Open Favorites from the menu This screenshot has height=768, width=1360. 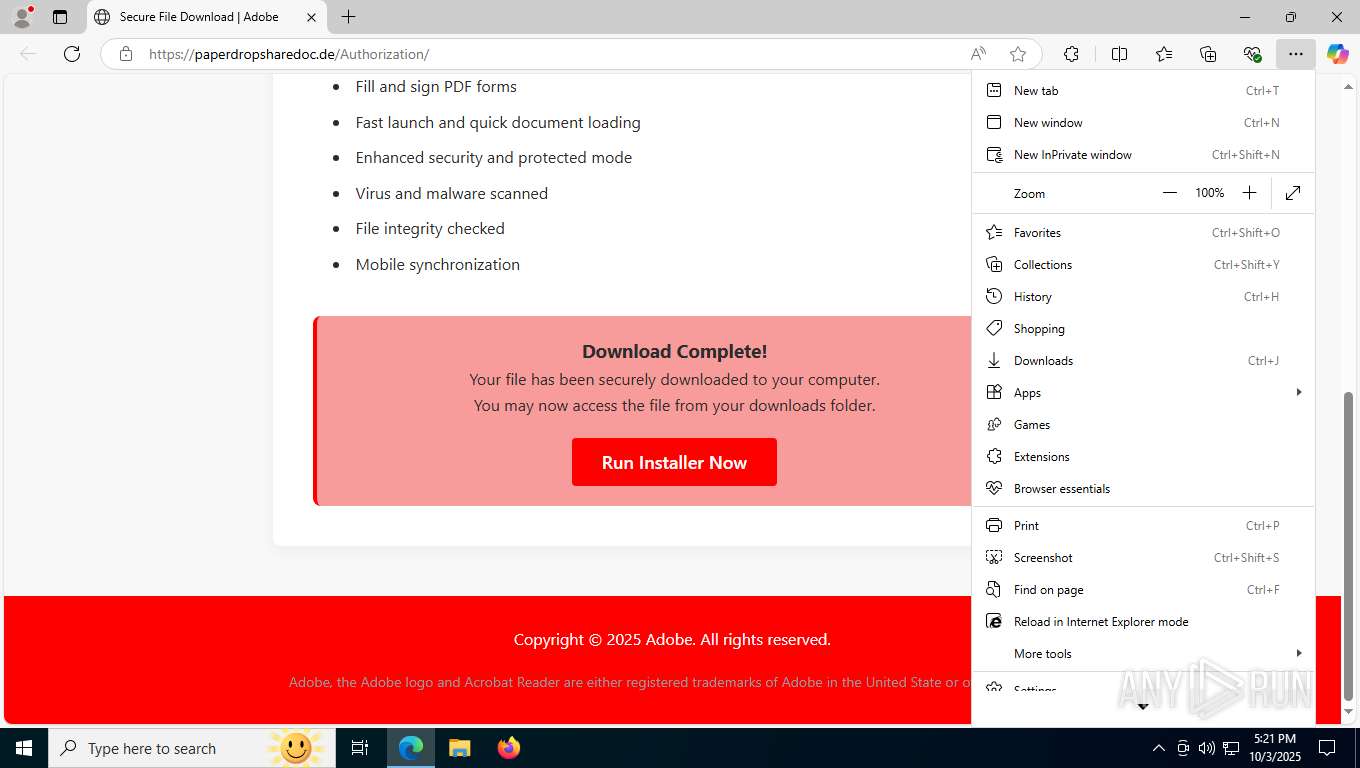pos(1143,232)
